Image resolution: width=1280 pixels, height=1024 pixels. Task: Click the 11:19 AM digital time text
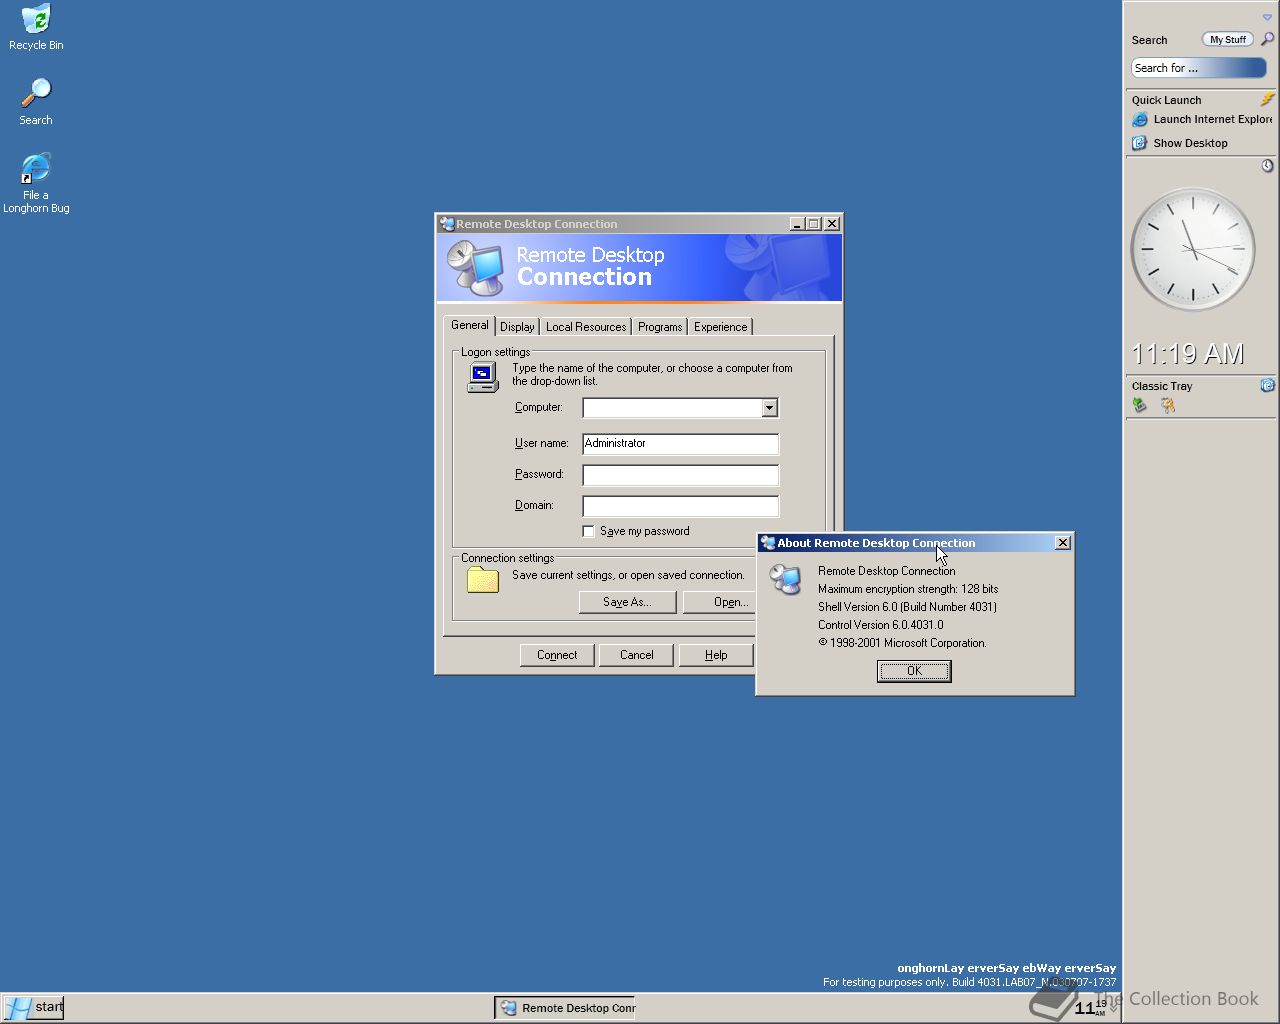1188,353
